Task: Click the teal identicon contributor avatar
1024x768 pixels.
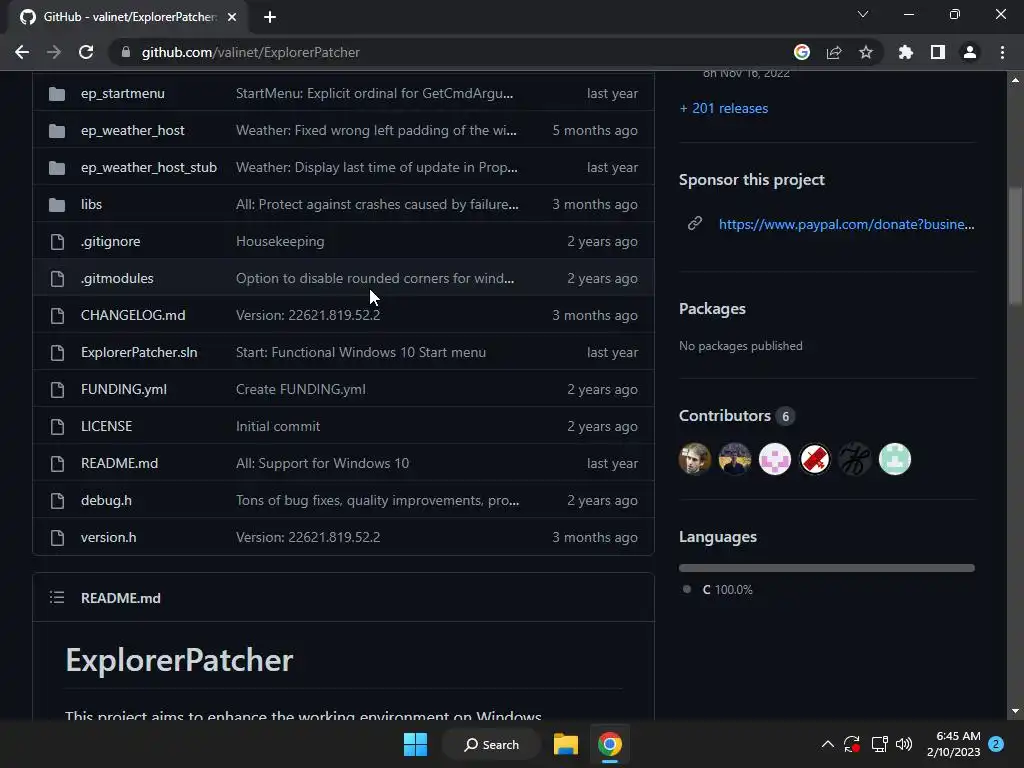Action: pyautogui.click(x=895, y=458)
